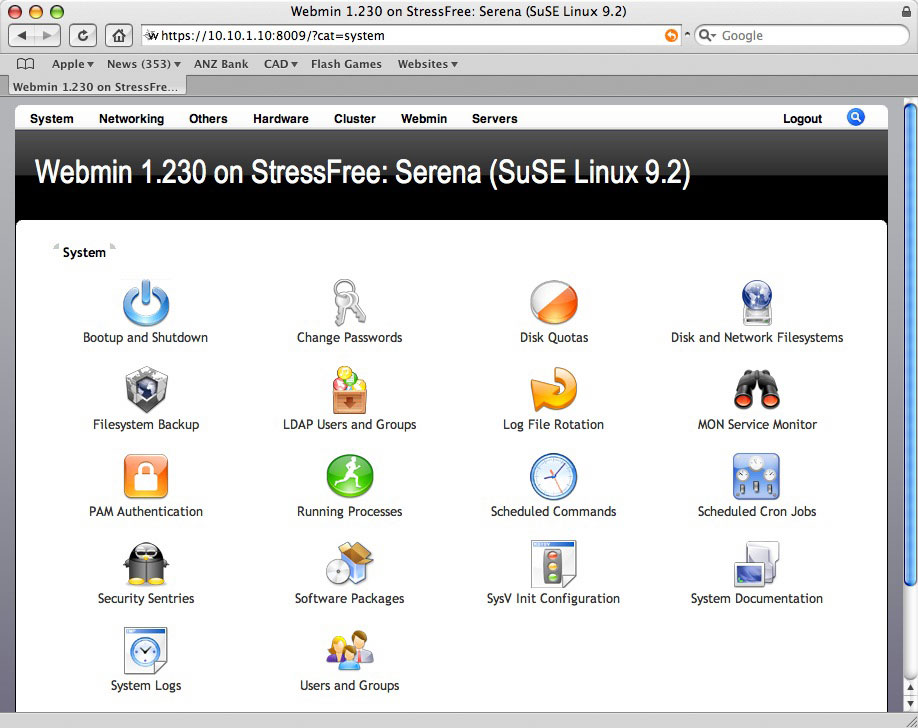Click the Logout link

[x=802, y=118]
